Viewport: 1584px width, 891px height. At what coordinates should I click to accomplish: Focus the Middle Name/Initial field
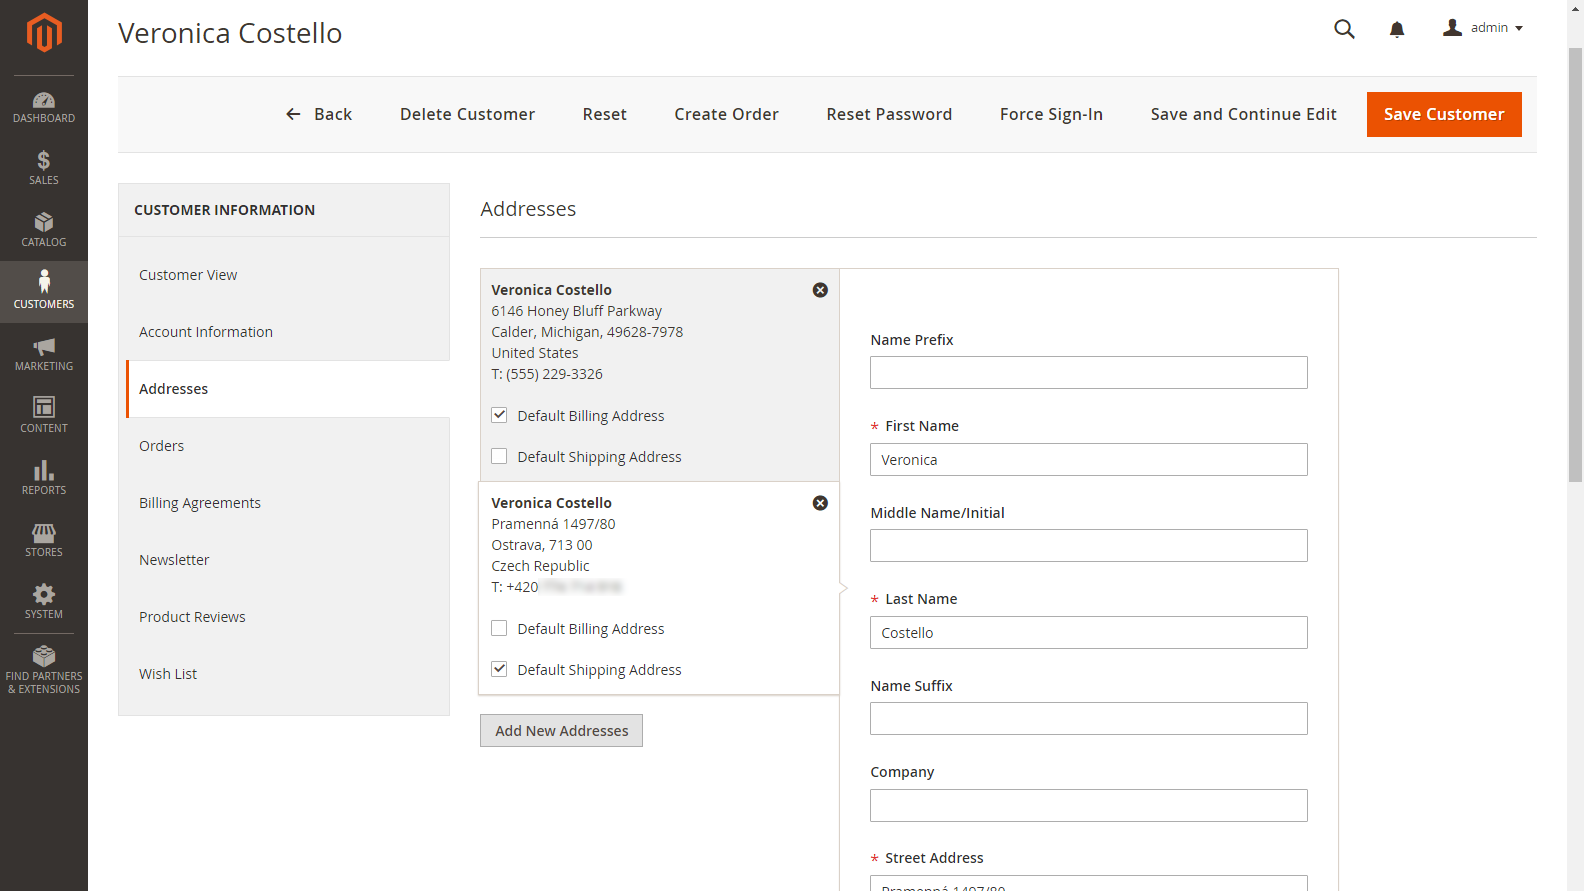pos(1089,546)
